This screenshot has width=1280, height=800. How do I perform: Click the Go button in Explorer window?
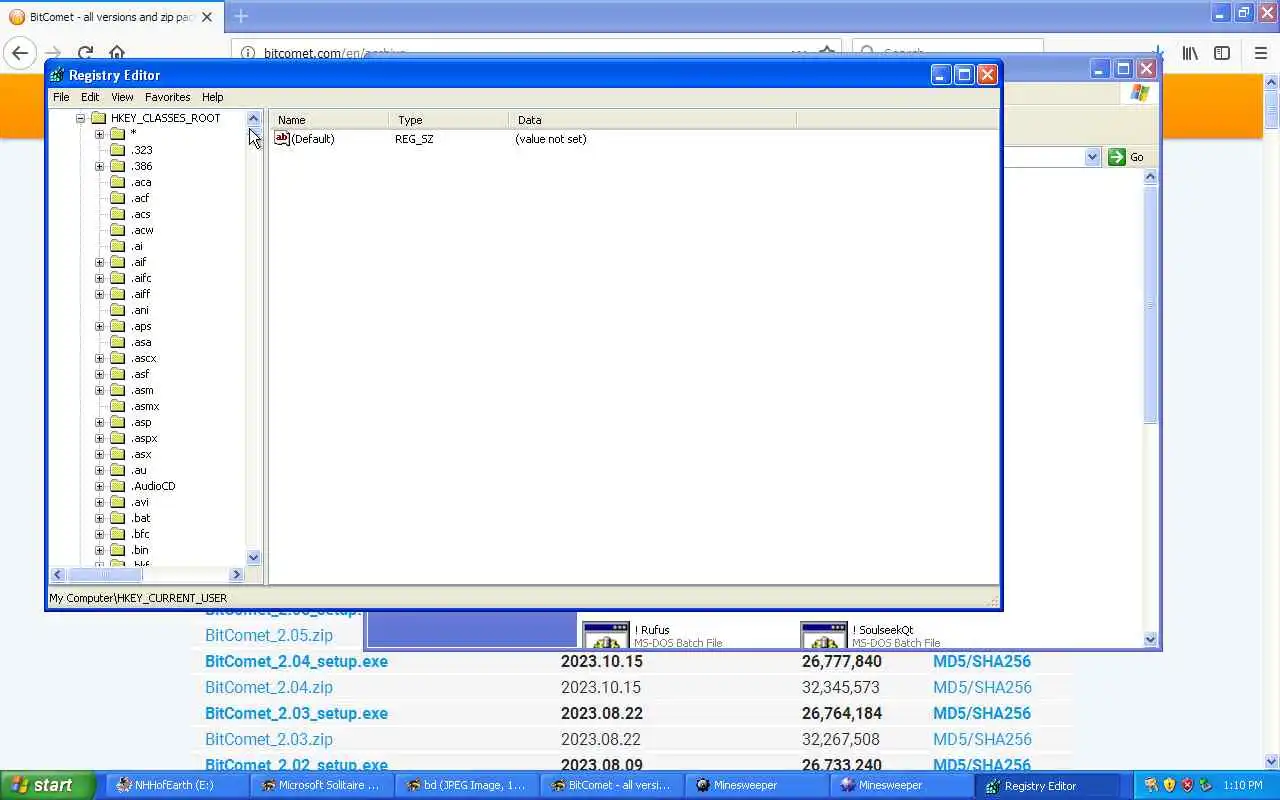(1126, 157)
